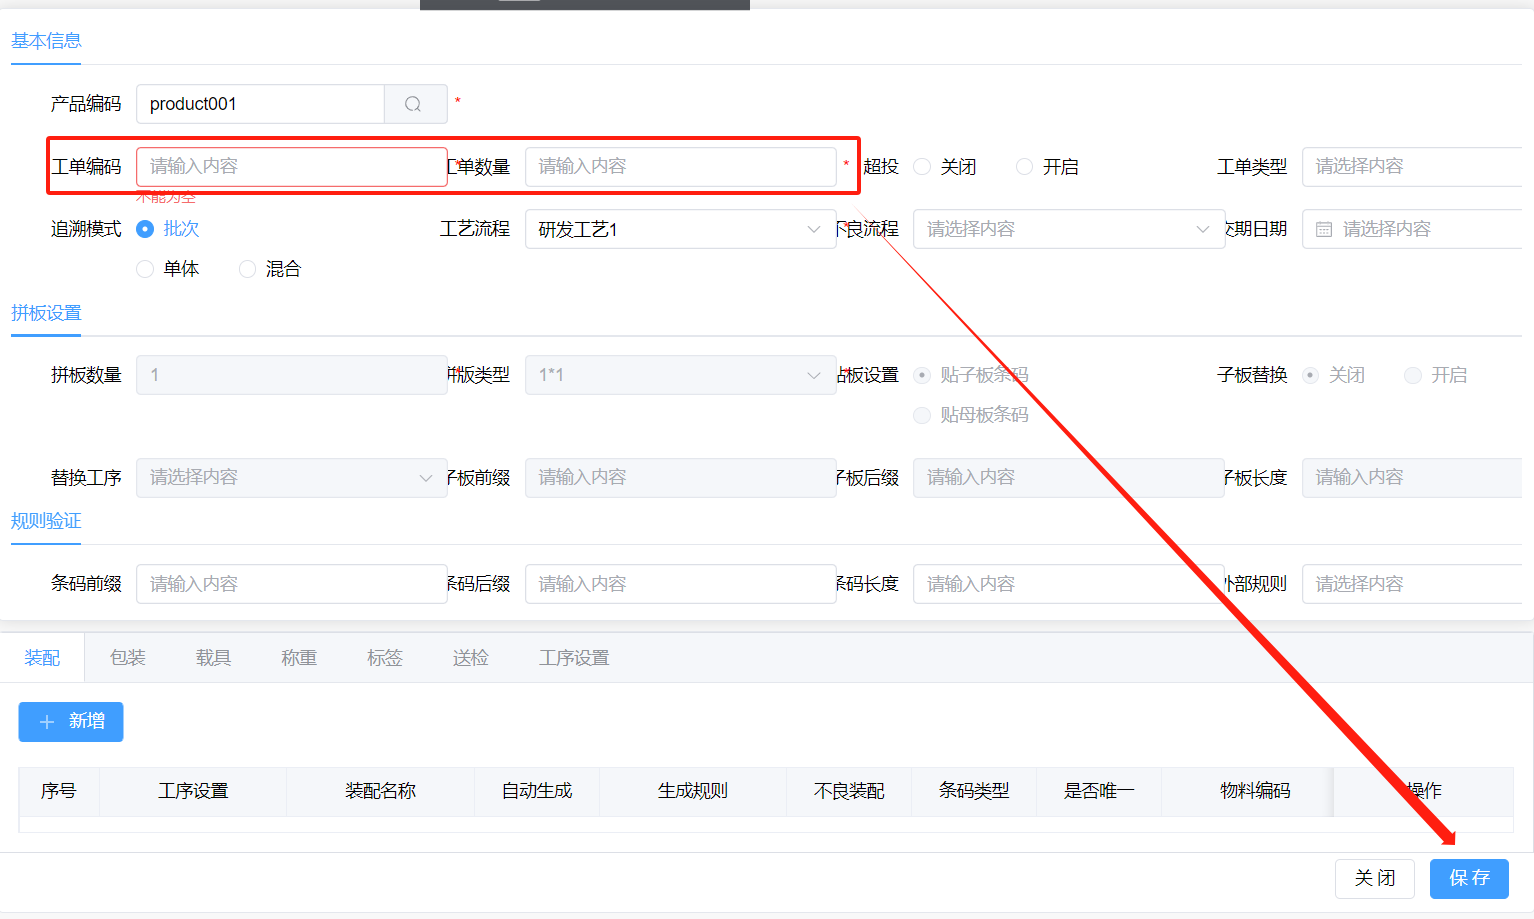1534x919 pixels.
Task: Click the 关闭 button at bottom
Action: [1374, 878]
